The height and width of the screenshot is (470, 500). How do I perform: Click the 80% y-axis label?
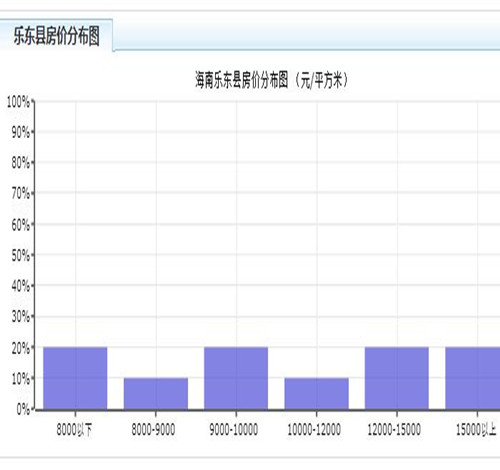coord(21,163)
